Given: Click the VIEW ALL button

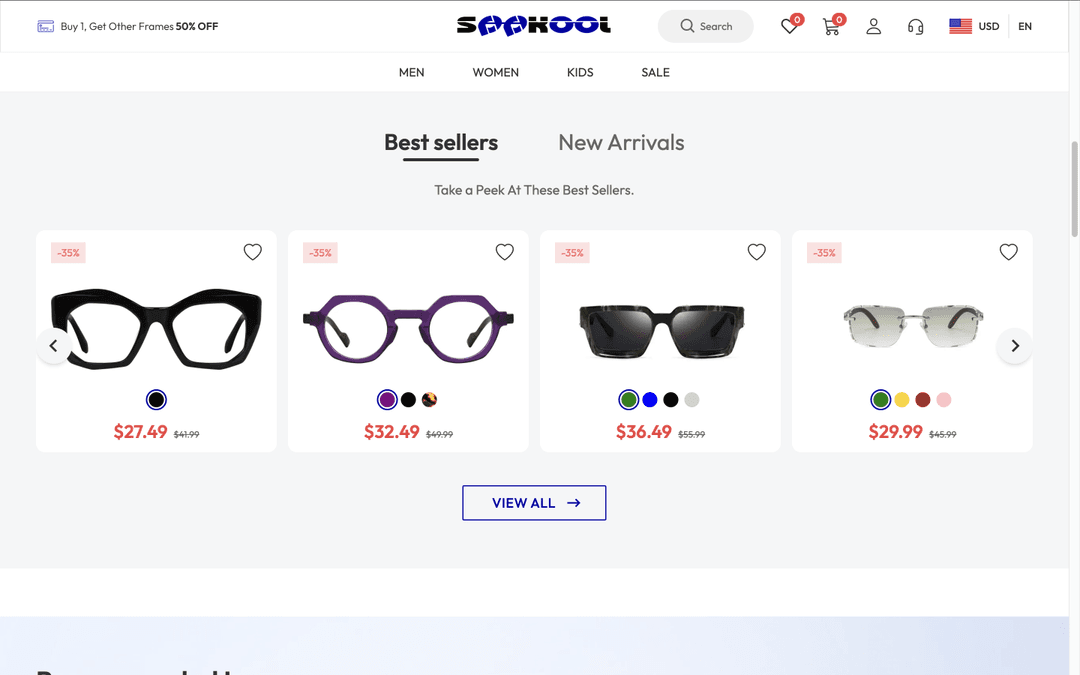Looking at the screenshot, I should [x=533, y=503].
